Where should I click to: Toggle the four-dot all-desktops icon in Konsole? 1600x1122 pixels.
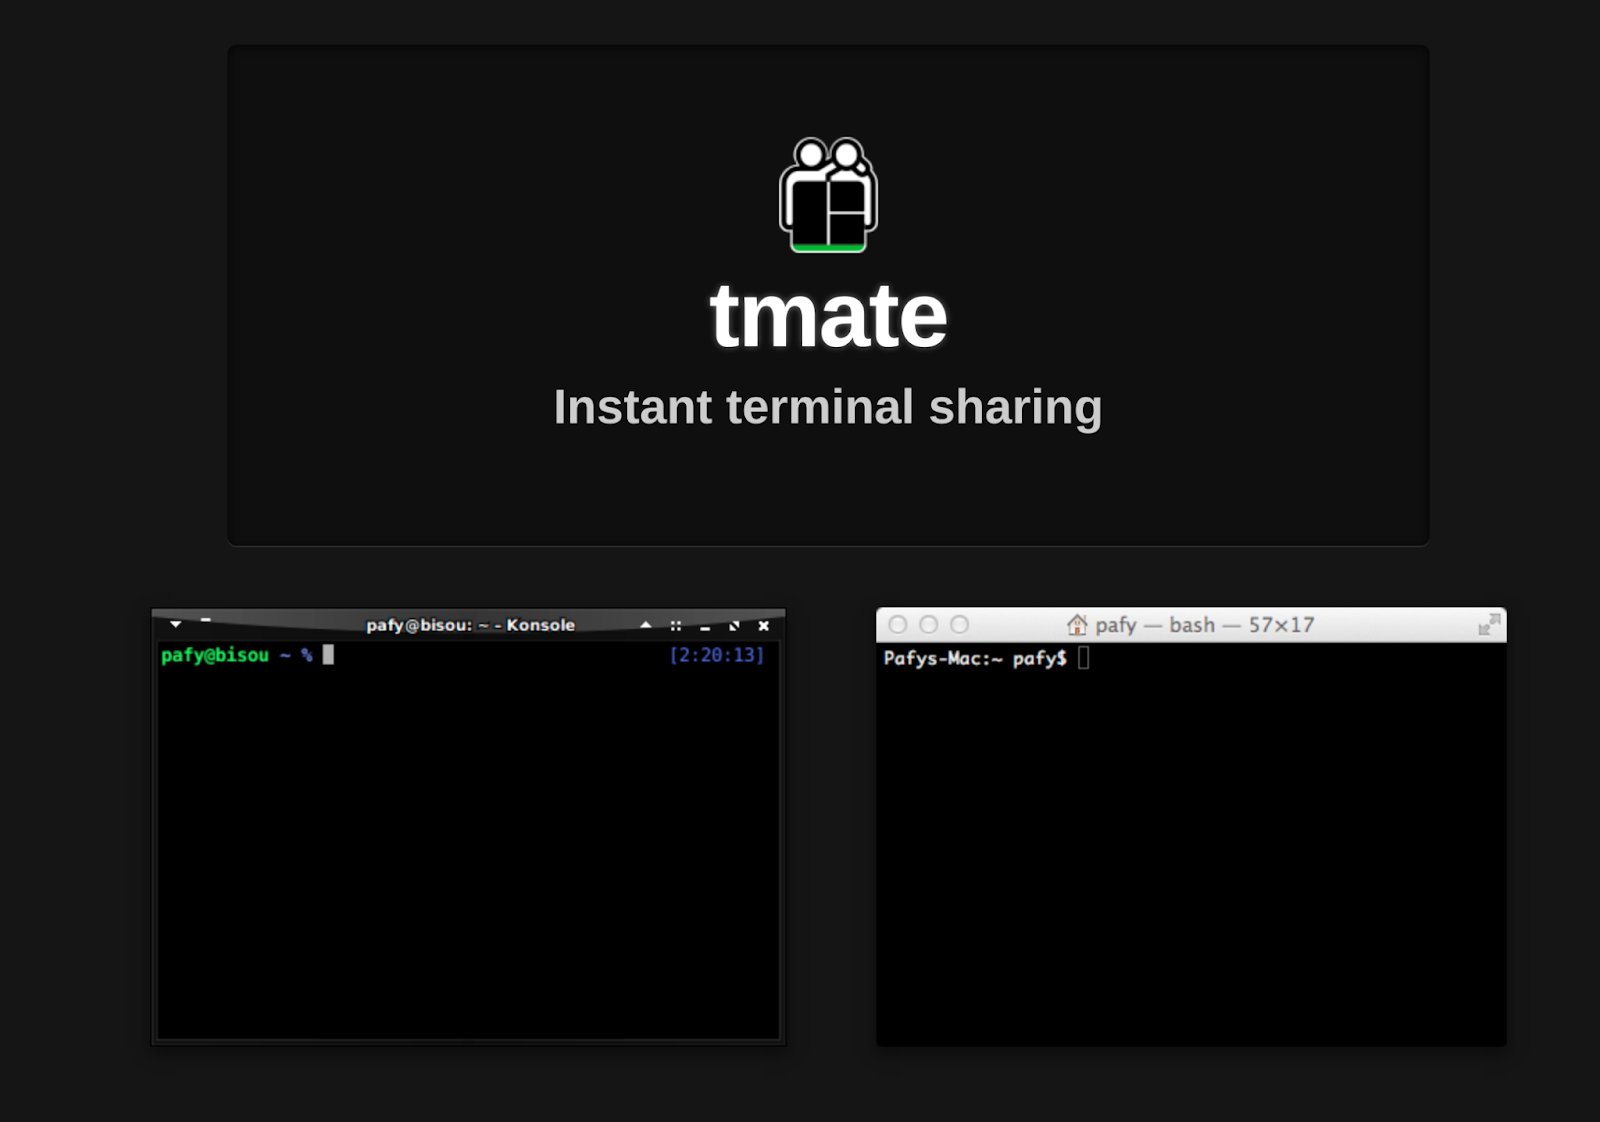pos(676,626)
